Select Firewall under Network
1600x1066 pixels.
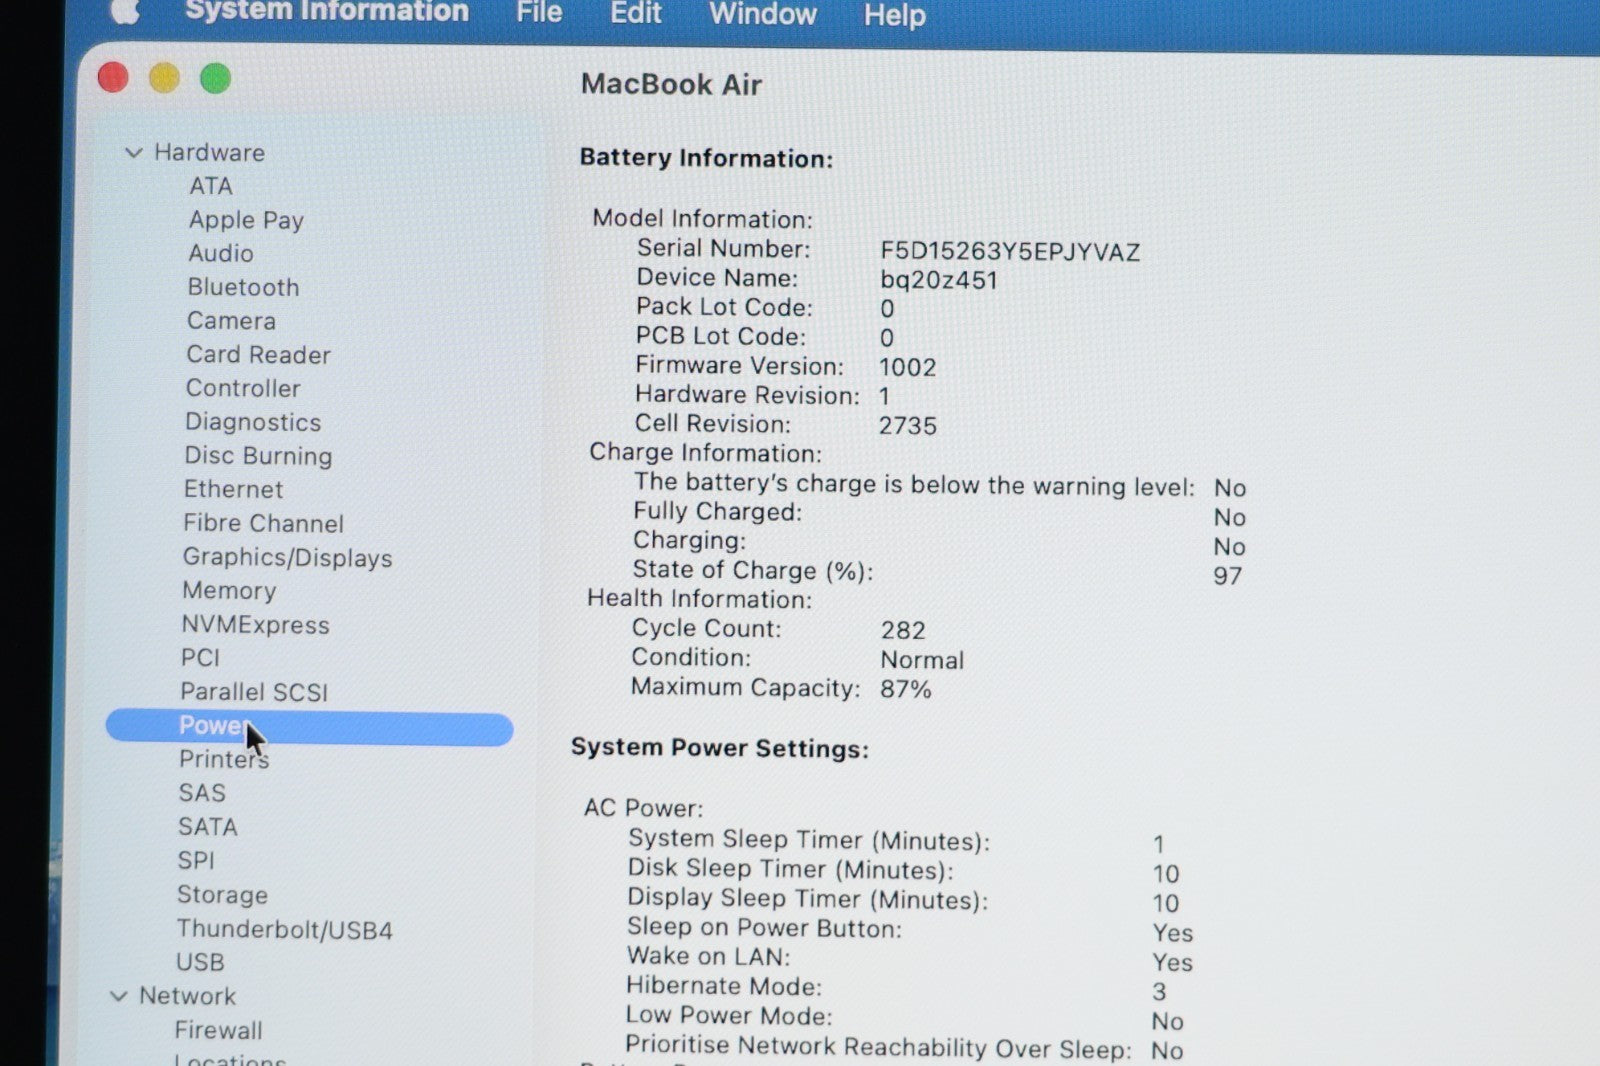[218, 1030]
